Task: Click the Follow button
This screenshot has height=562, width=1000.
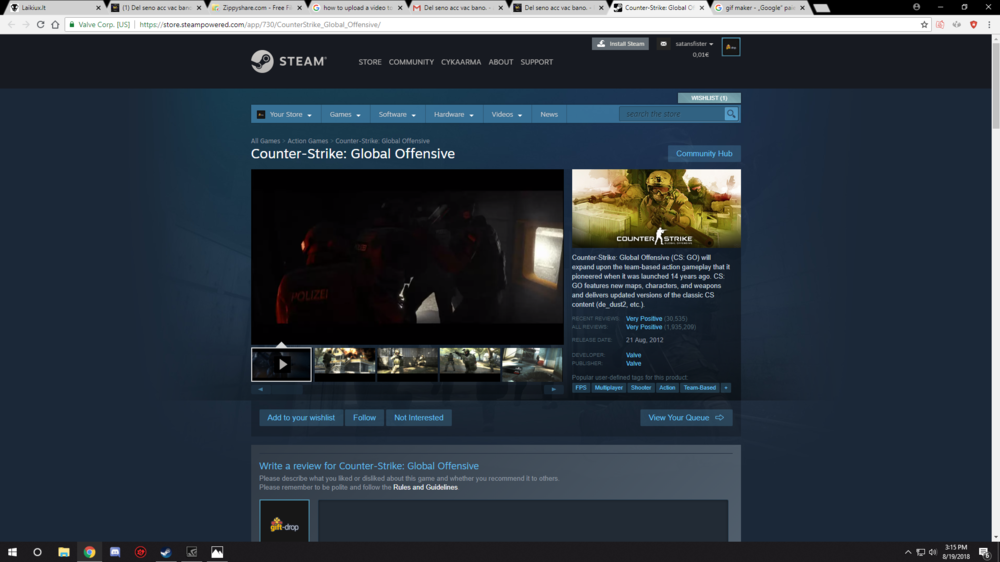Action: point(364,417)
